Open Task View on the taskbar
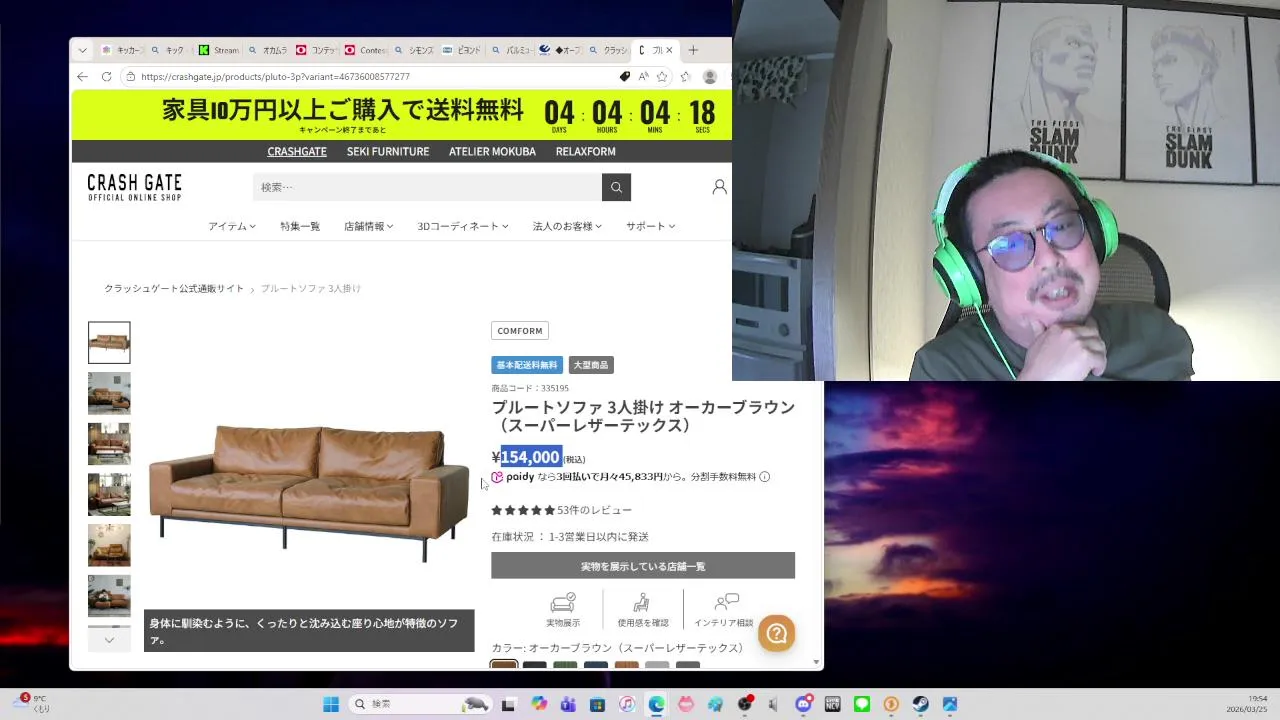The height and width of the screenshot is (720, 1280). pos(508,704)
